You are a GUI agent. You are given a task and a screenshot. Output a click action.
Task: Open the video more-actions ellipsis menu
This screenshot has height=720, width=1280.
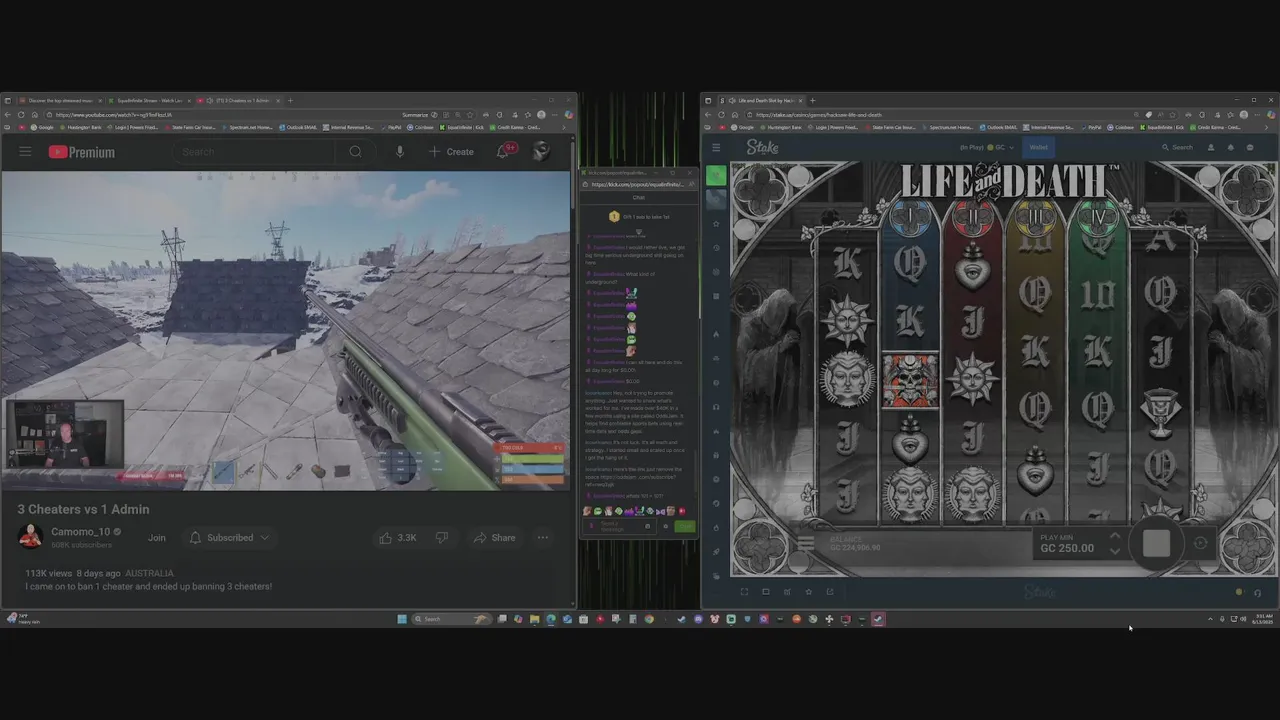tap(543, 538)
